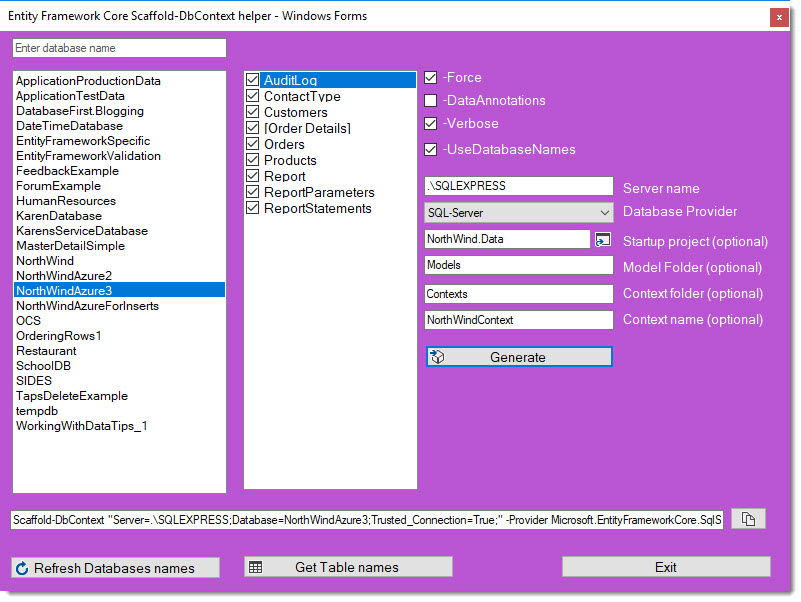Click the Server name field .\SQLEXPRESS

click(x=519, y=186)
